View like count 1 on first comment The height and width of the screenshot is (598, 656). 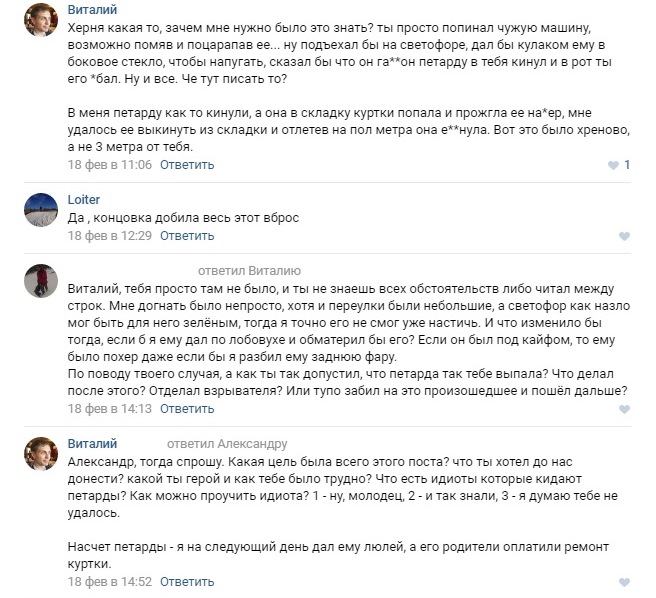tap(627, 165)
